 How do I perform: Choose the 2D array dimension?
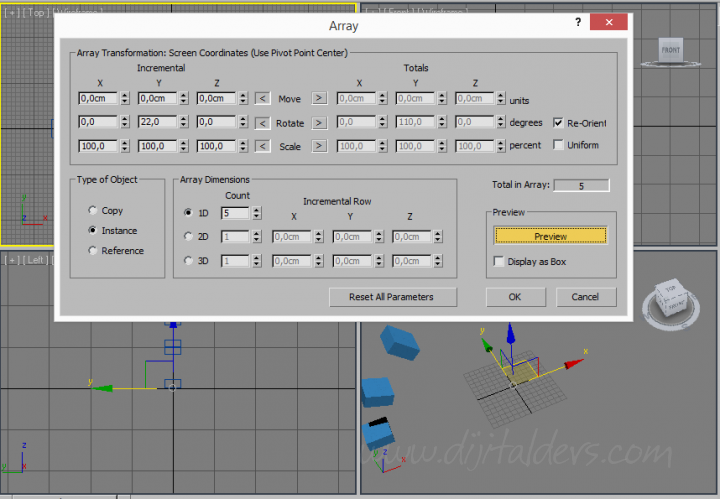(189, 237)
